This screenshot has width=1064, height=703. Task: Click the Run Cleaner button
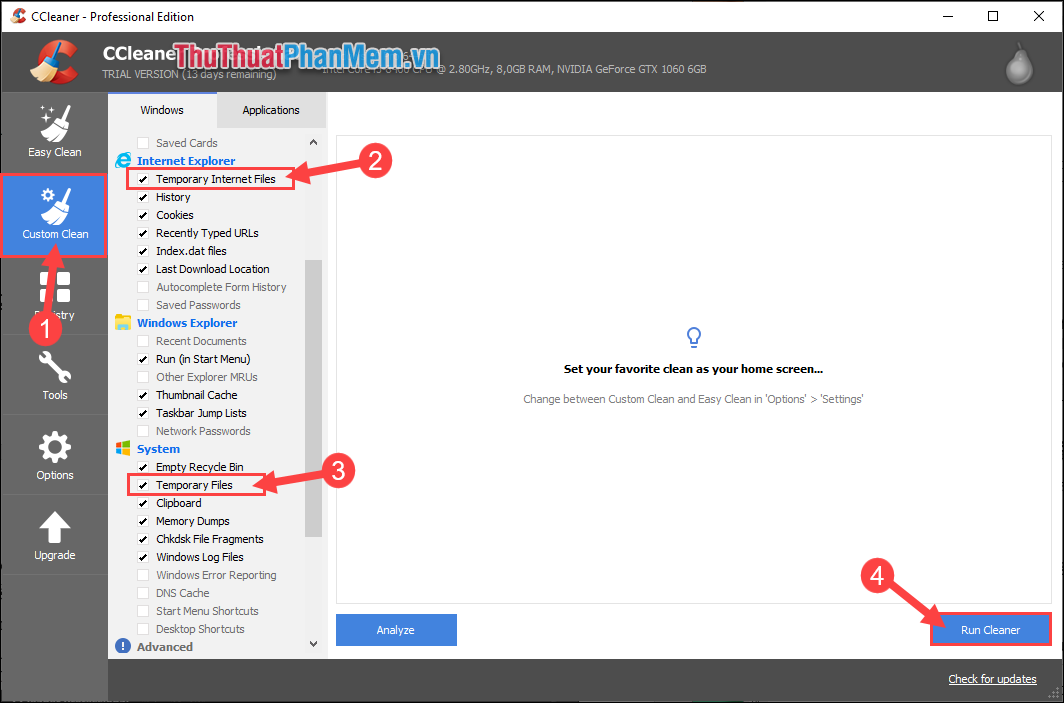(x=990, y=629)
